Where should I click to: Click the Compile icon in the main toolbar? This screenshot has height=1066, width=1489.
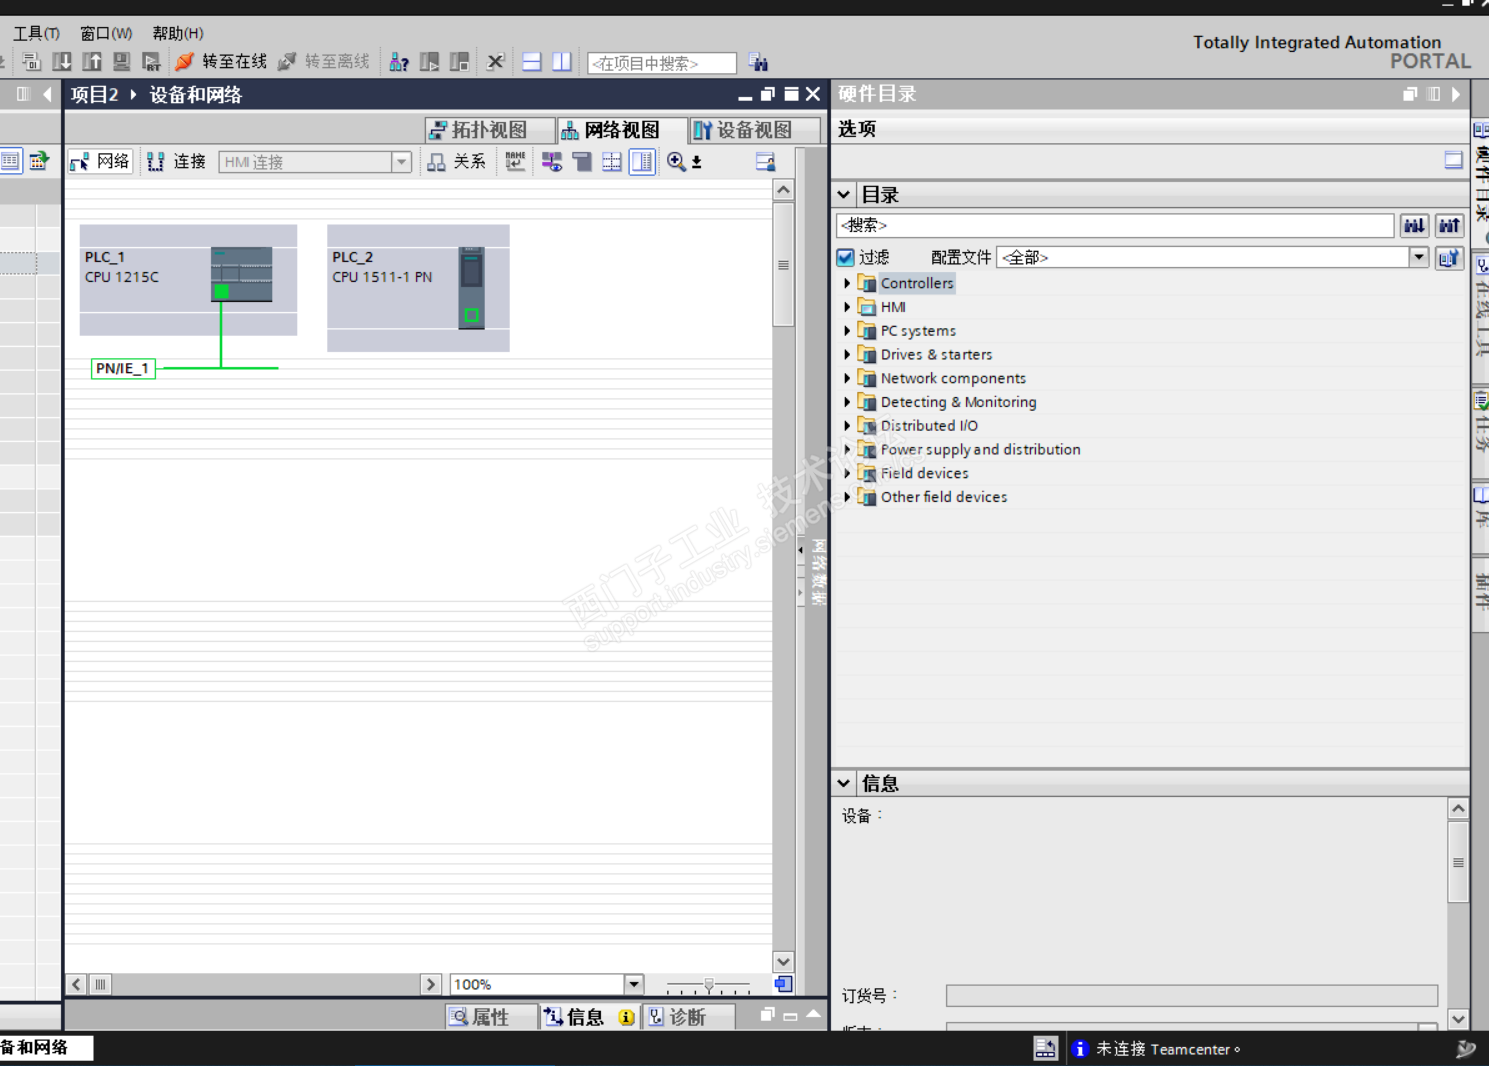point(32,62)
